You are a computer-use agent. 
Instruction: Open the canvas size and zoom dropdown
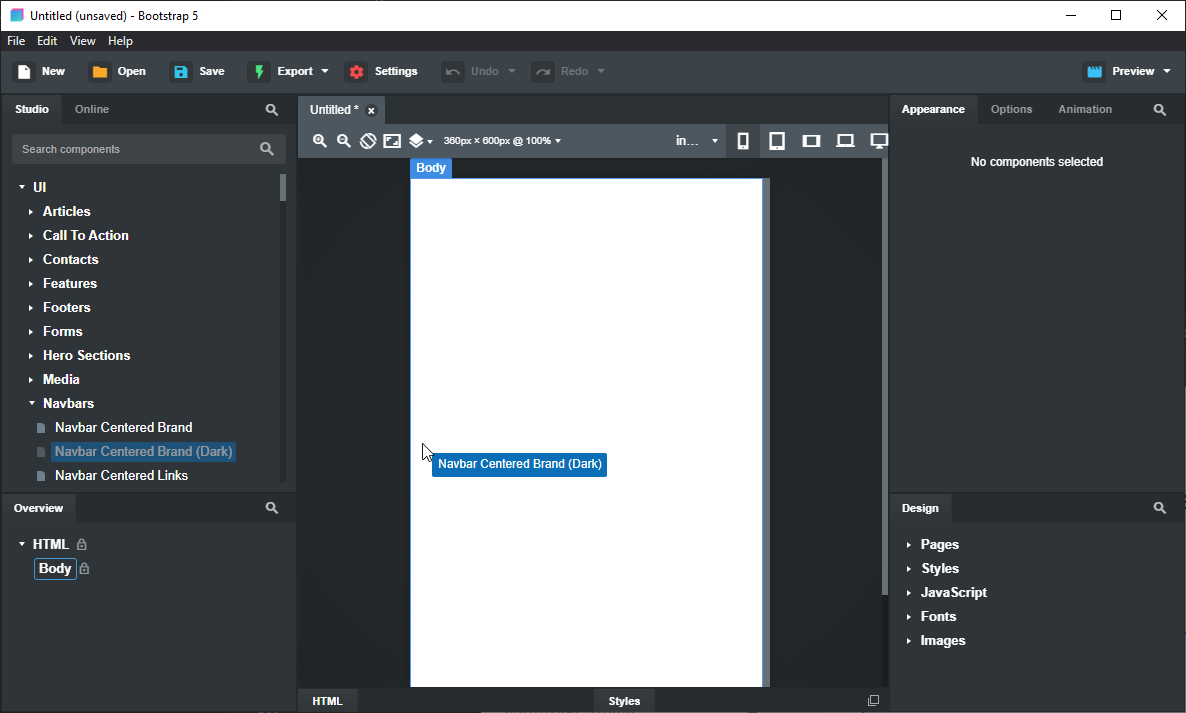click(x=502, y=141)
